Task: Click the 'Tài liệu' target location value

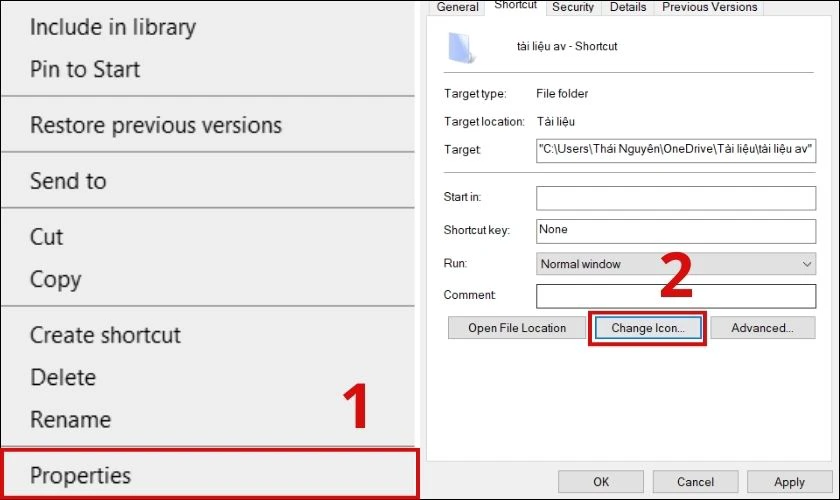Action: [556, 121]
